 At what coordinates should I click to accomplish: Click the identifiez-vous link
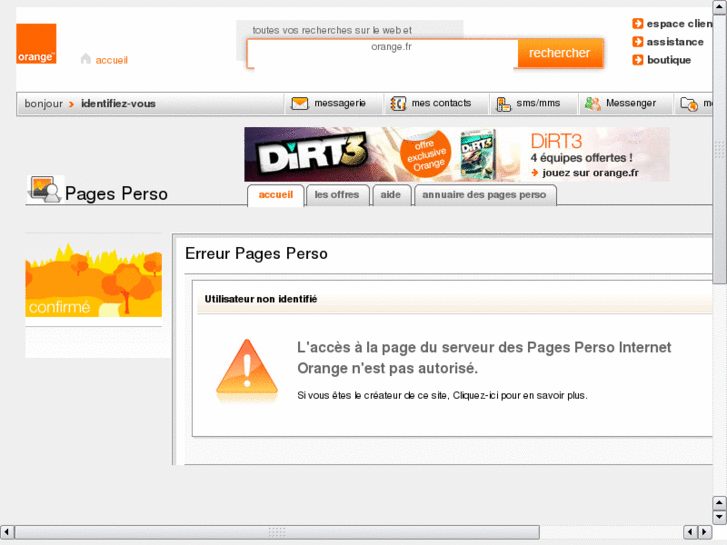pyautogui.click(x=118, y=103)
